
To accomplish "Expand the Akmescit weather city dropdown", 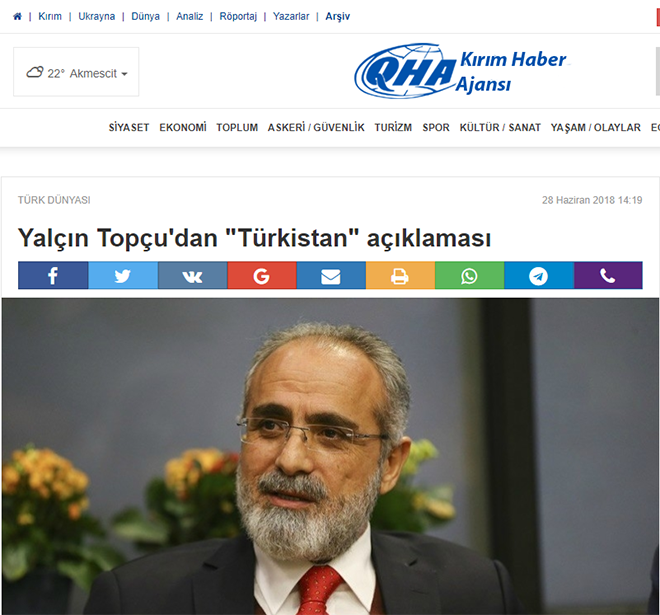I will point(76,72).
